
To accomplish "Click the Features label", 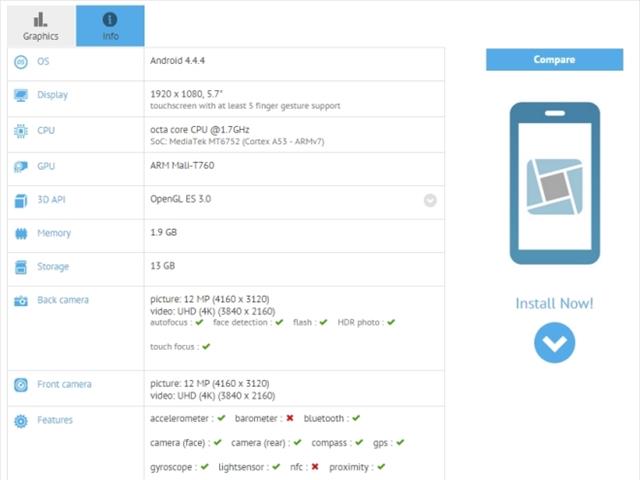I will (55, 420).
